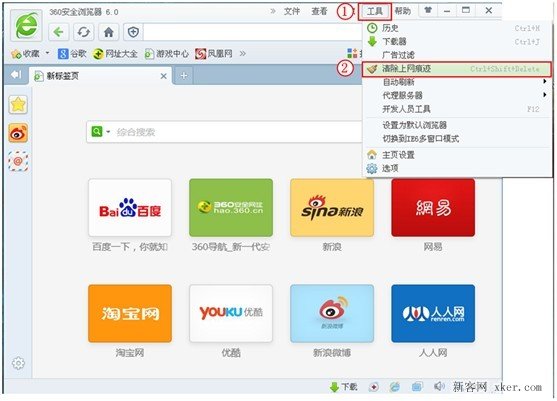Viewport: 557px width, 401px height.
Task: Open the 谷歌 bookmark
Action: click(x=72, y=54)
